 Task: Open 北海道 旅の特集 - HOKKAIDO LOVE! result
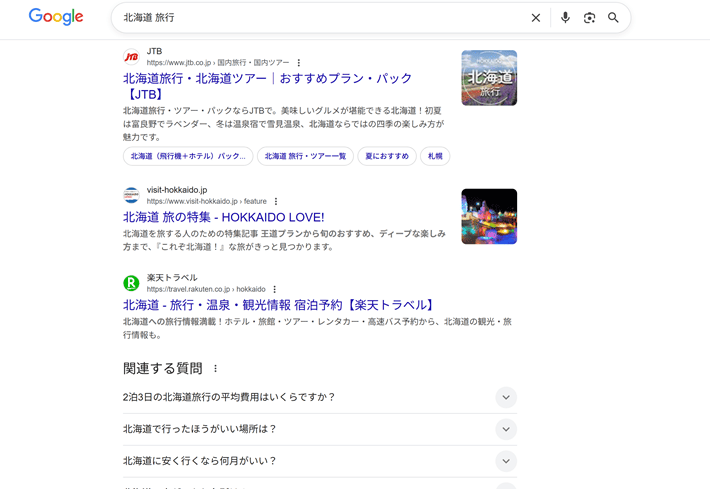click(x=224, y=217)
